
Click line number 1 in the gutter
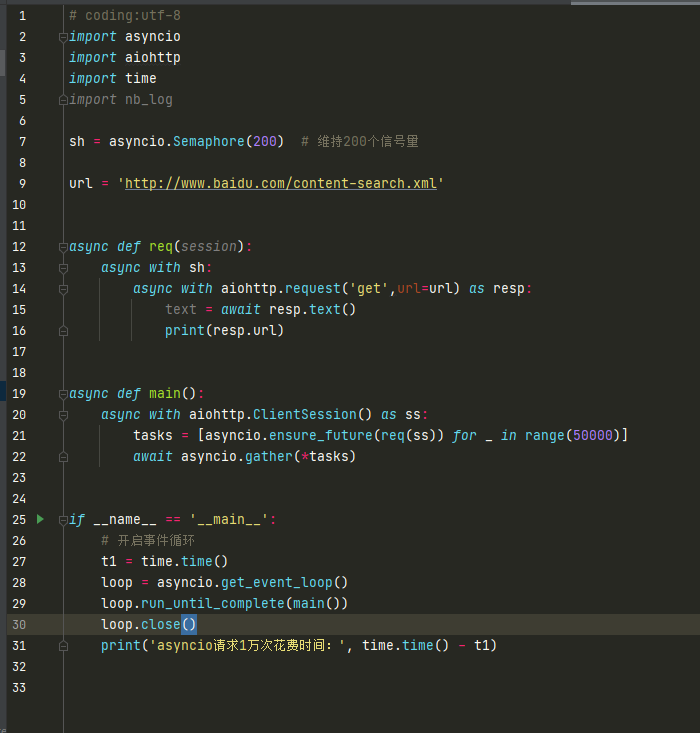click(x=22, y=16)
